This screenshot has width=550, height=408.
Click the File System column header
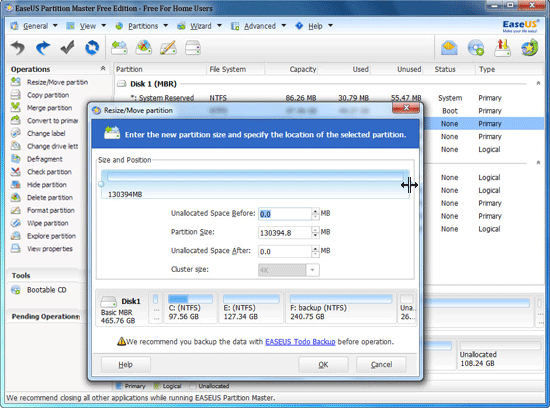coord(235,69)
